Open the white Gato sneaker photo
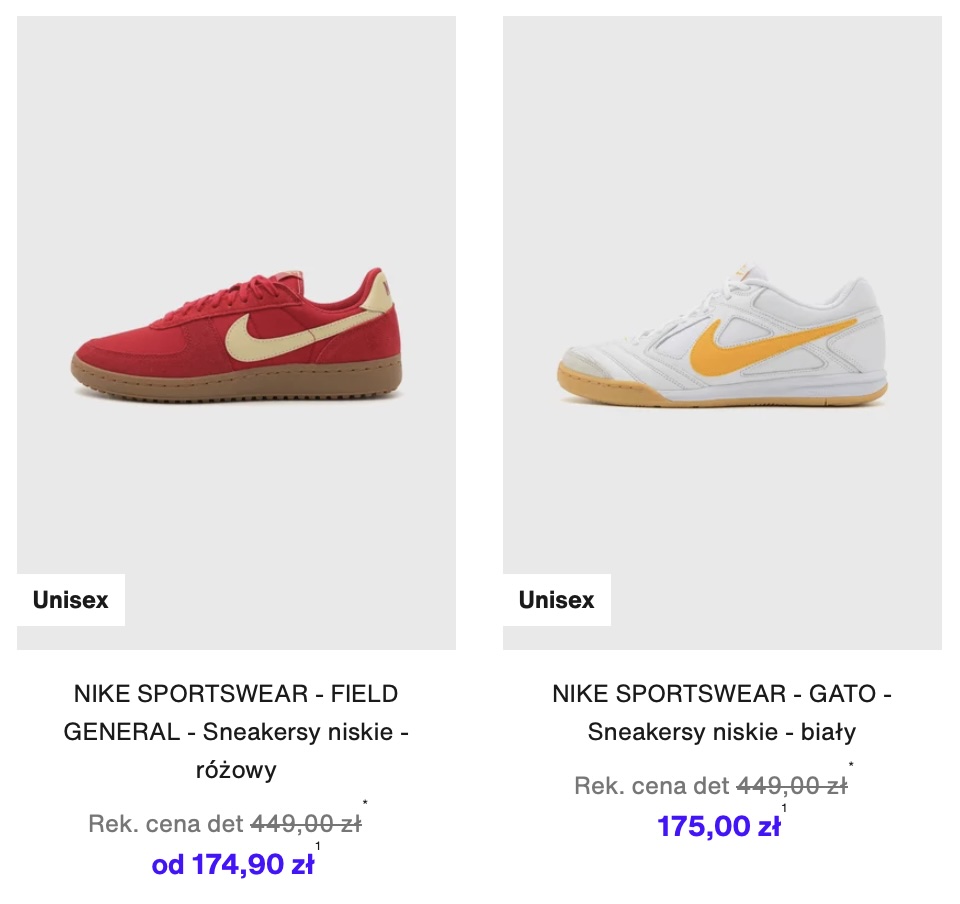 [x=722, y=332]
